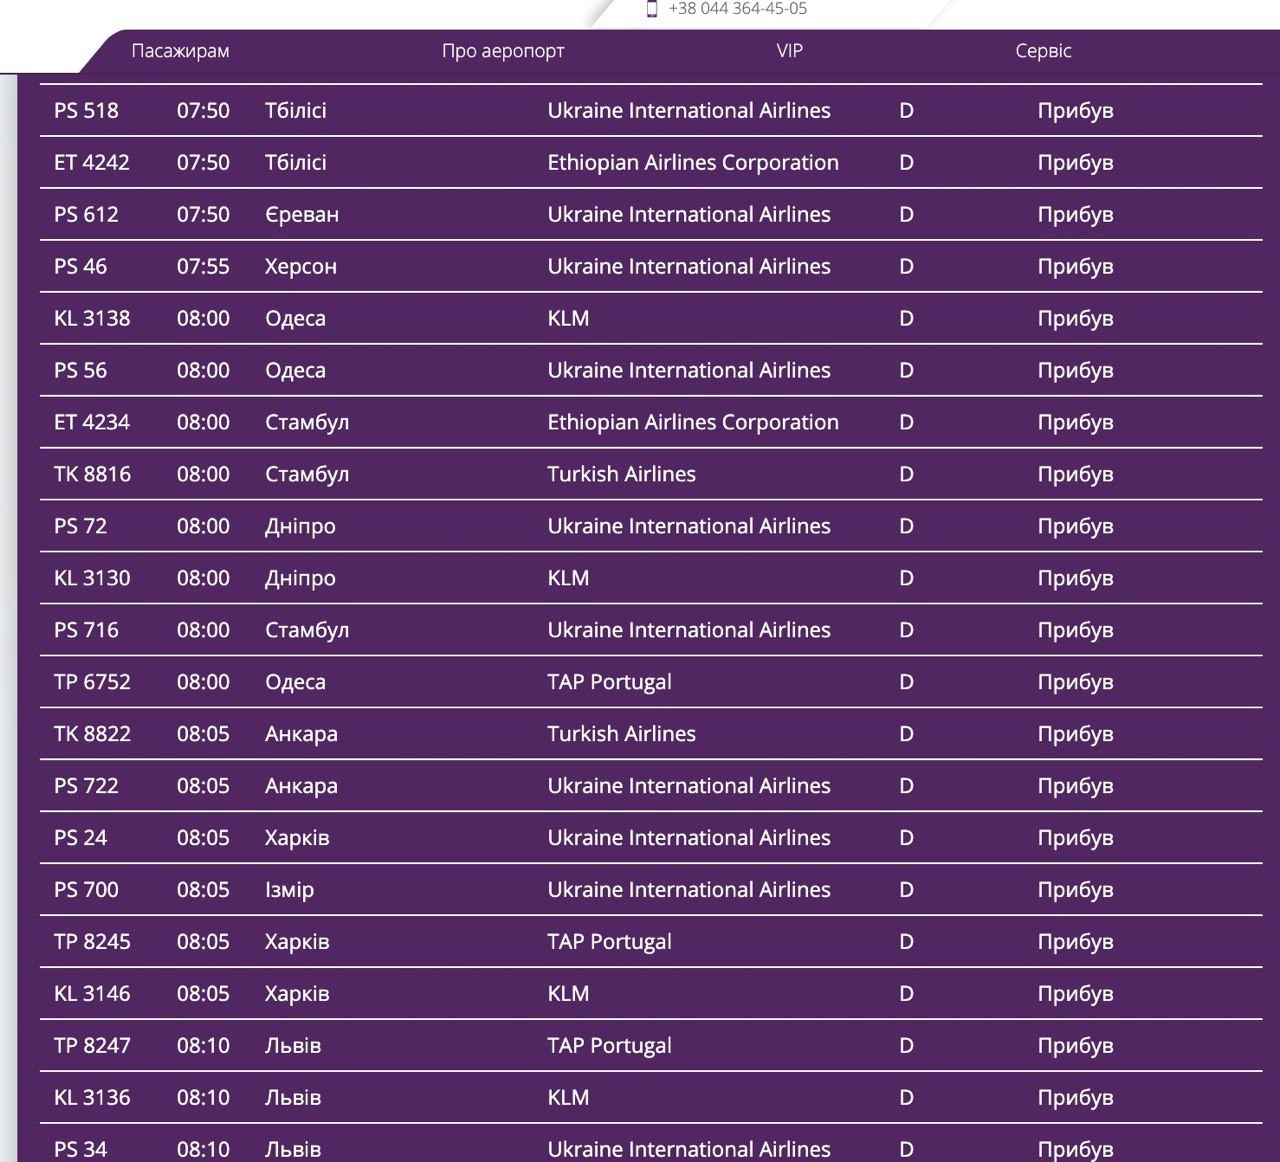The width and height of the screenshot is (1280, 1162).
Task: Select flight number TP 6752
Action: 92,683
